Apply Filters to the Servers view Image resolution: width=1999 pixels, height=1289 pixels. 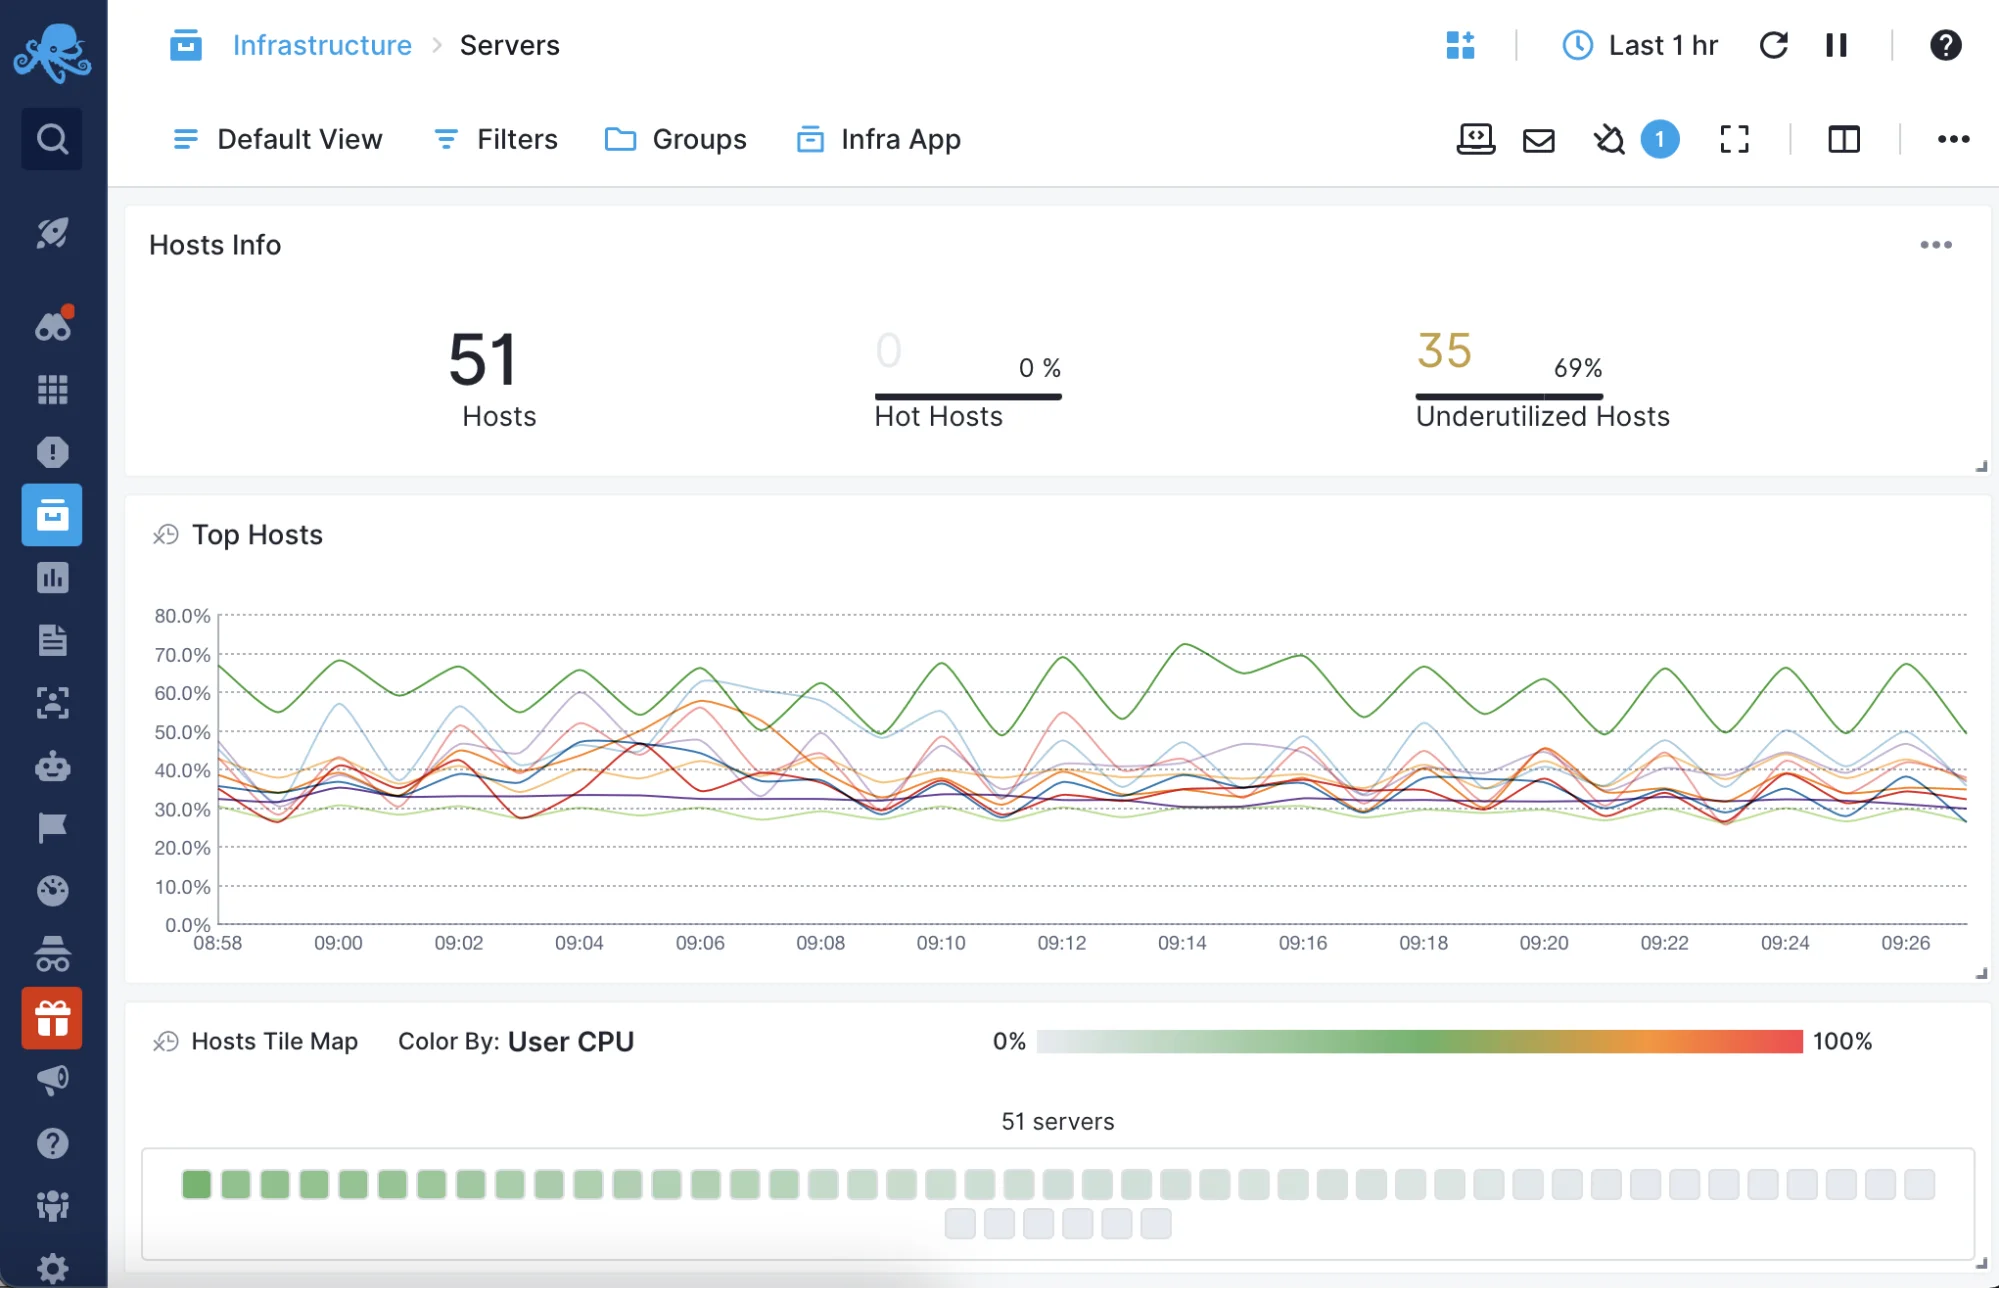tap(515, 139)
